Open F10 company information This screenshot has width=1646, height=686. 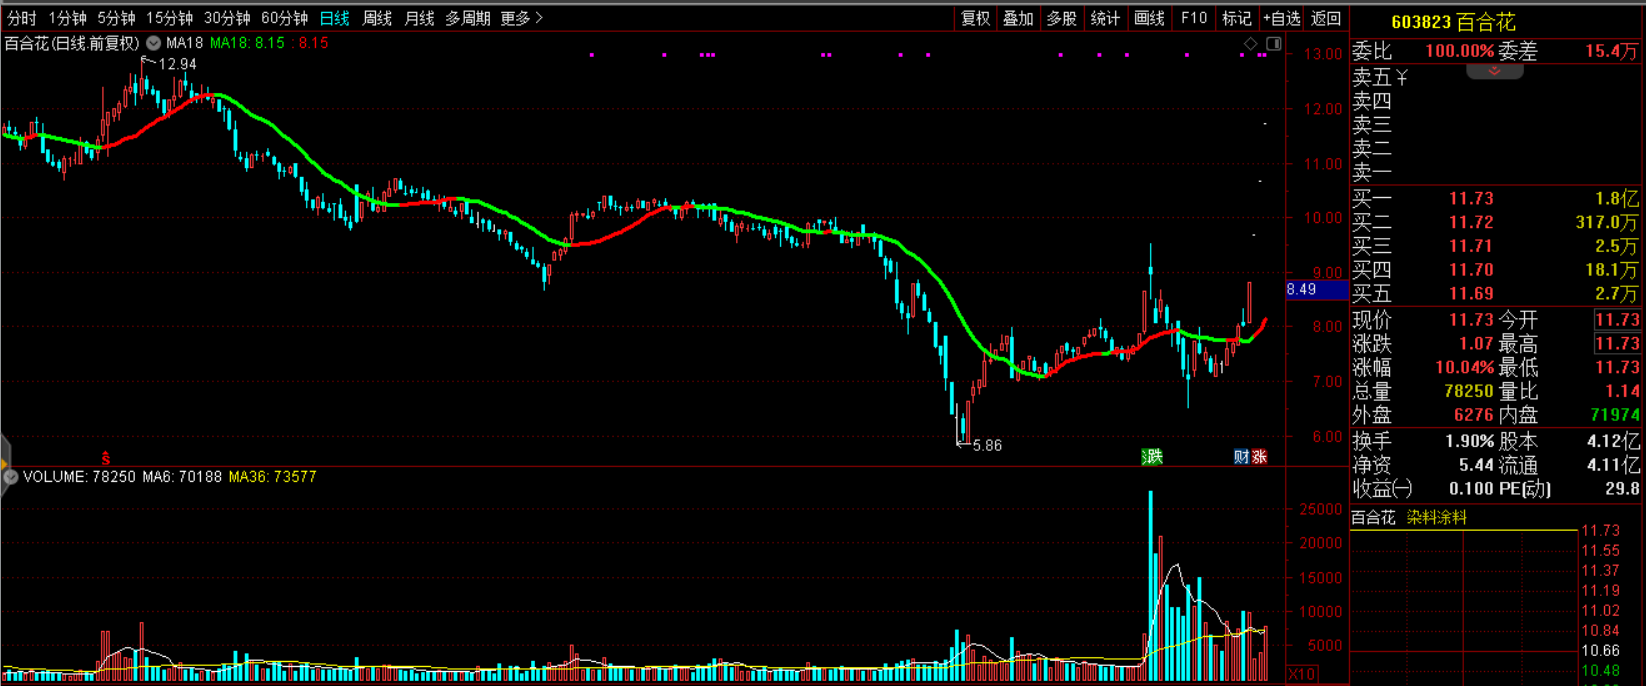(x=1193, y=18)
